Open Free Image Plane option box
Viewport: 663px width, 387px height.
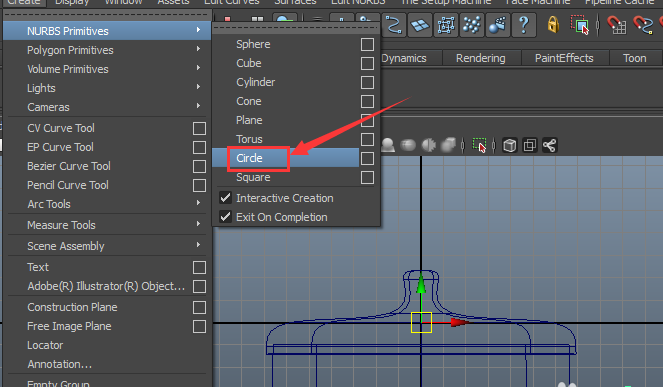click(x=199, y=327)
